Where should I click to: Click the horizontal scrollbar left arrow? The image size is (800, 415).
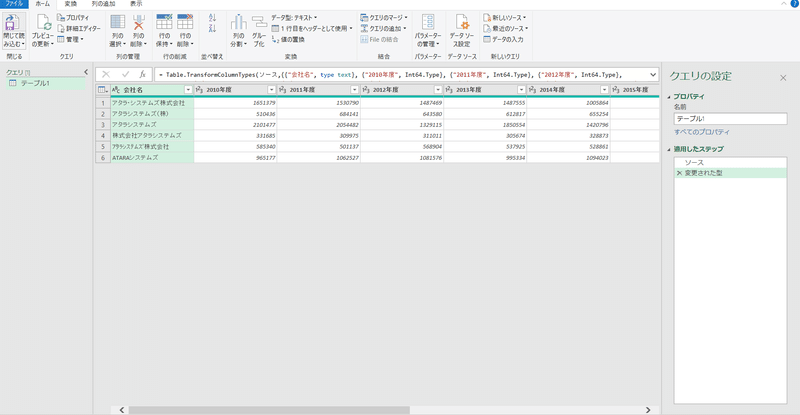(121, 410)
